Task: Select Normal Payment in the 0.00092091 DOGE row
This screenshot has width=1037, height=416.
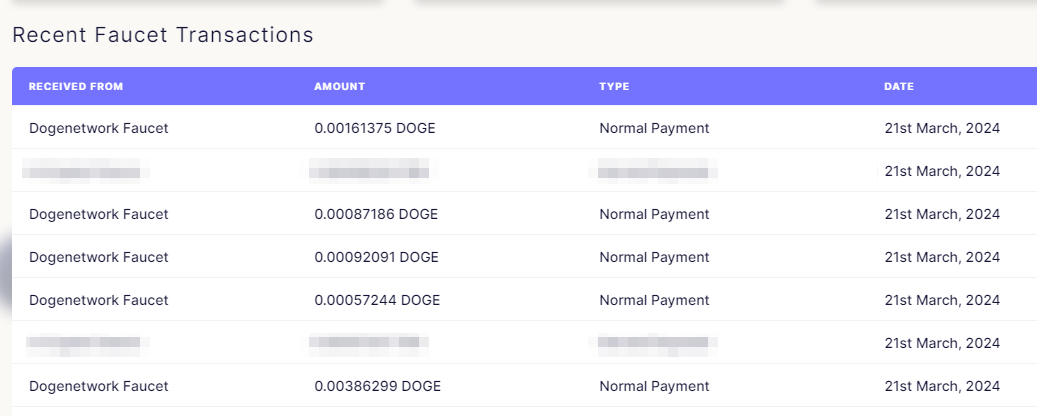Action: [654, 257]
